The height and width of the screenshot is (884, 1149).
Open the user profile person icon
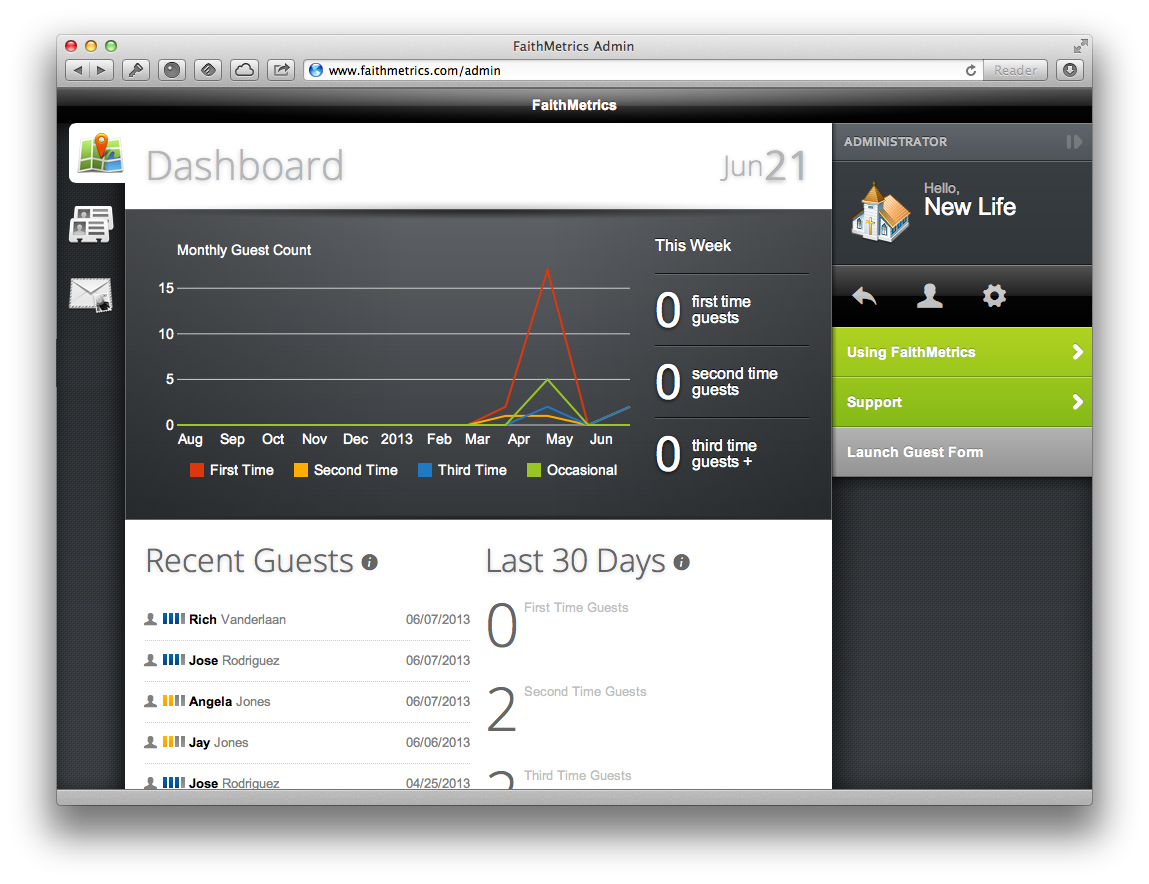[x=929, y=296]
